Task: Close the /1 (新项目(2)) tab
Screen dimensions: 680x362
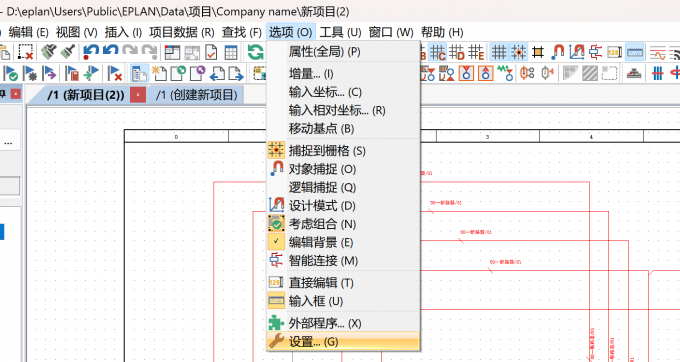Action: 138,95
